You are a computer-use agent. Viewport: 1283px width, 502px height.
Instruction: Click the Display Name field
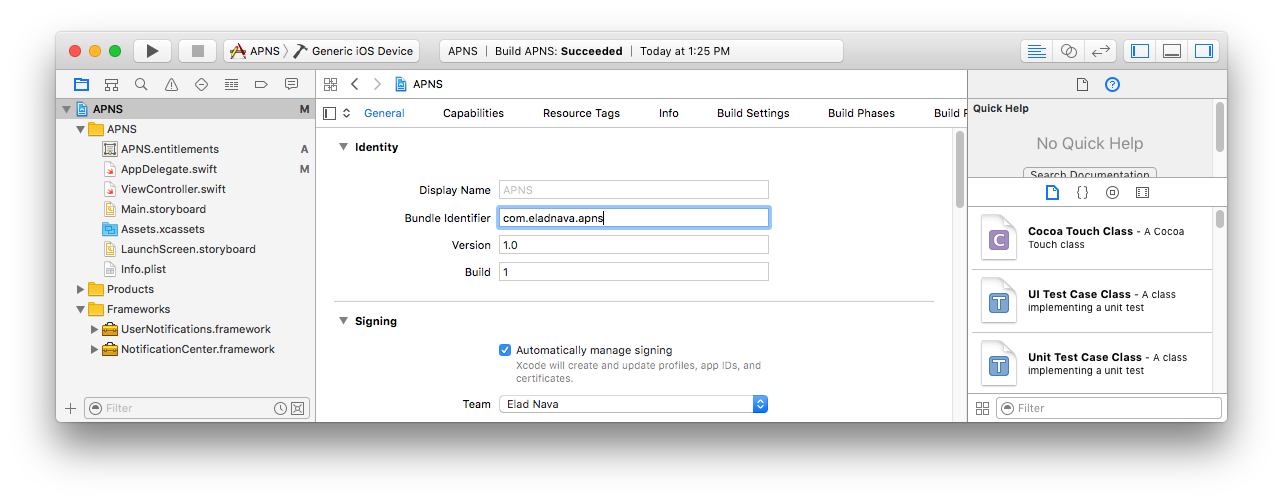pyautogui.click(x=633, y=190)
